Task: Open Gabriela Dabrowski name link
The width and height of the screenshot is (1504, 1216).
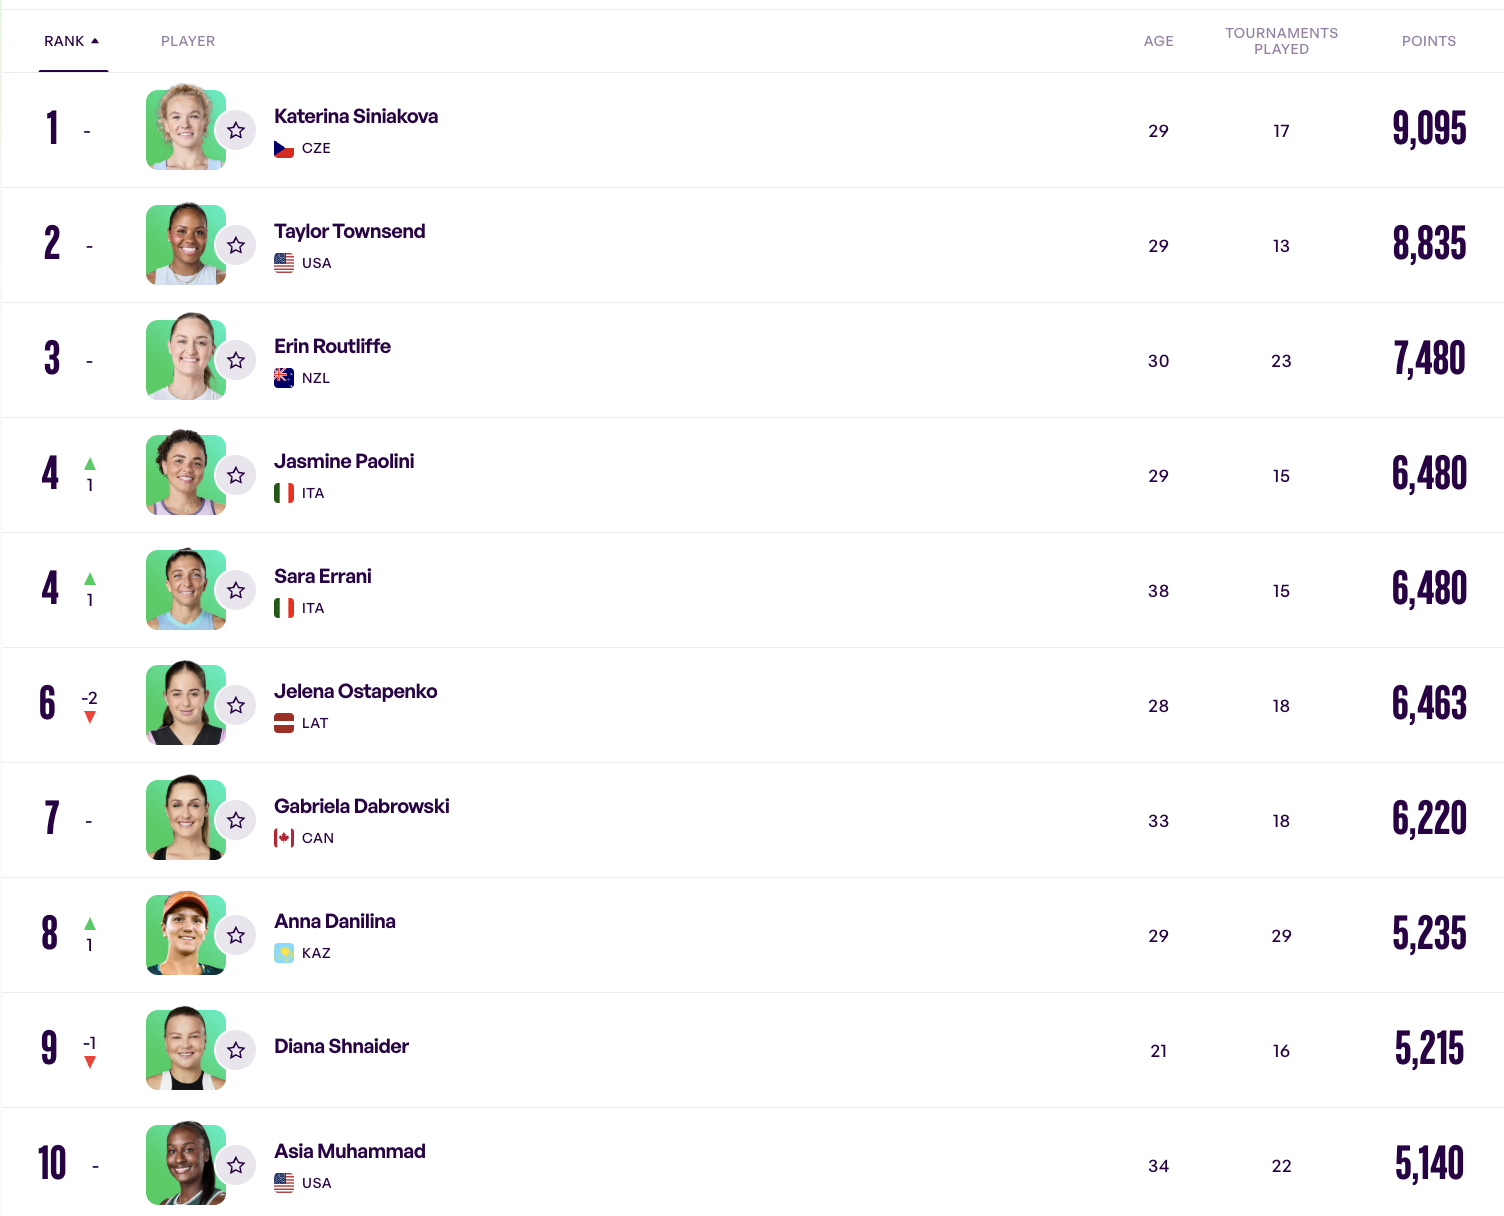Action: tap(362, 806)
